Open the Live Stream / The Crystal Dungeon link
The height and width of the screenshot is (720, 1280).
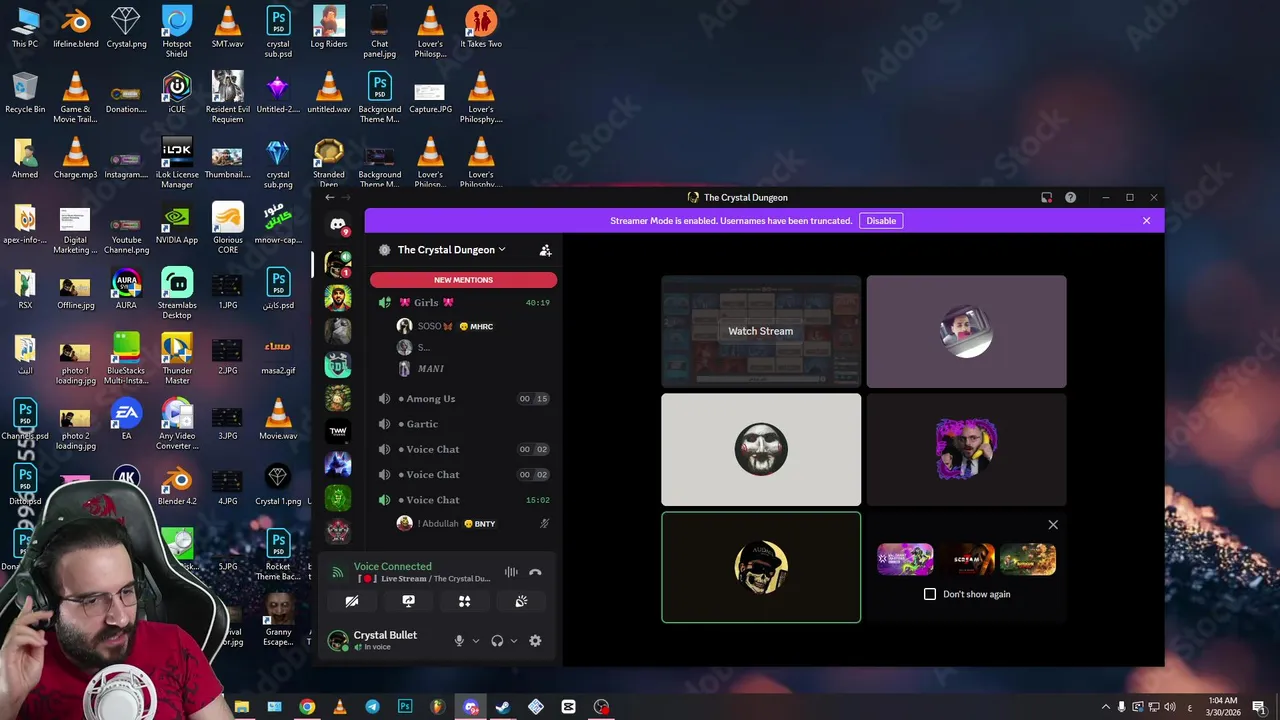[x=426, y=579]
